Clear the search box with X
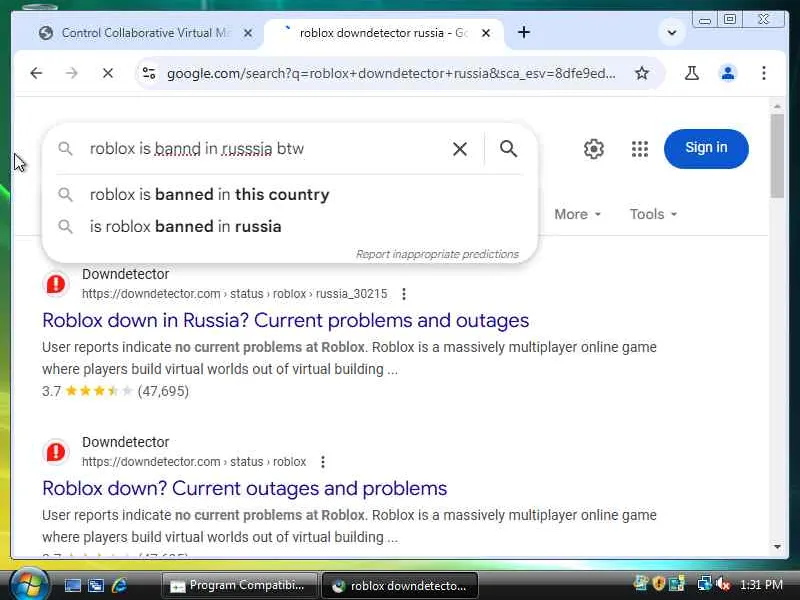This screenshot has width=800, height=600. click(460, 149)
